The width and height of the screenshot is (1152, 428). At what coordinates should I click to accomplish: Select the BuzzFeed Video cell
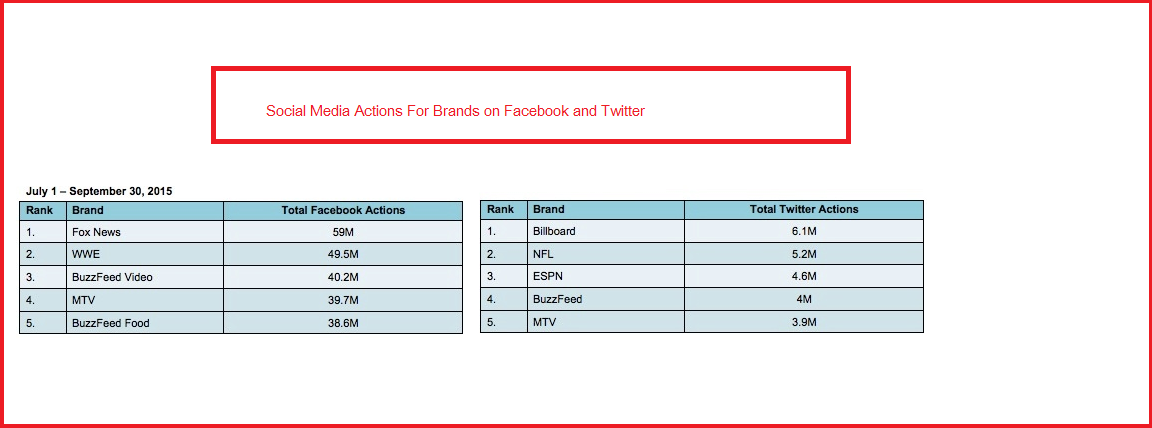(x=112, y=277)
